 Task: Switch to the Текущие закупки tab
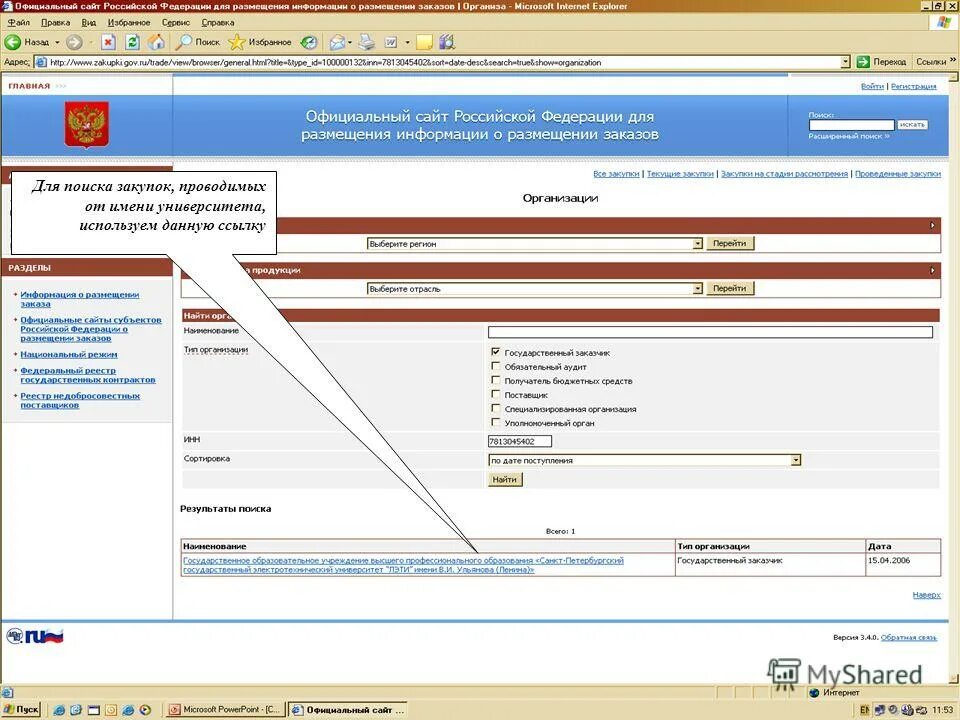pyautogui.click(x=681, y=173)
